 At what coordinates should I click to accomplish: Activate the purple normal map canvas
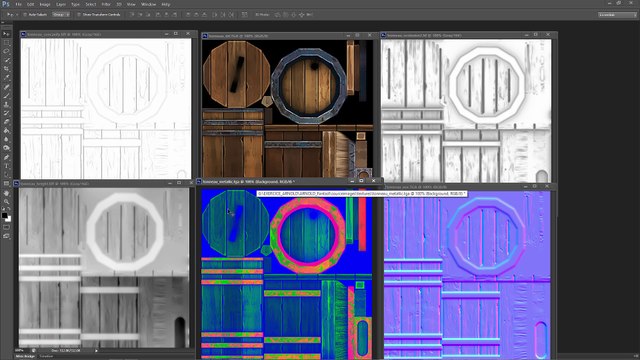click(467, 274)
